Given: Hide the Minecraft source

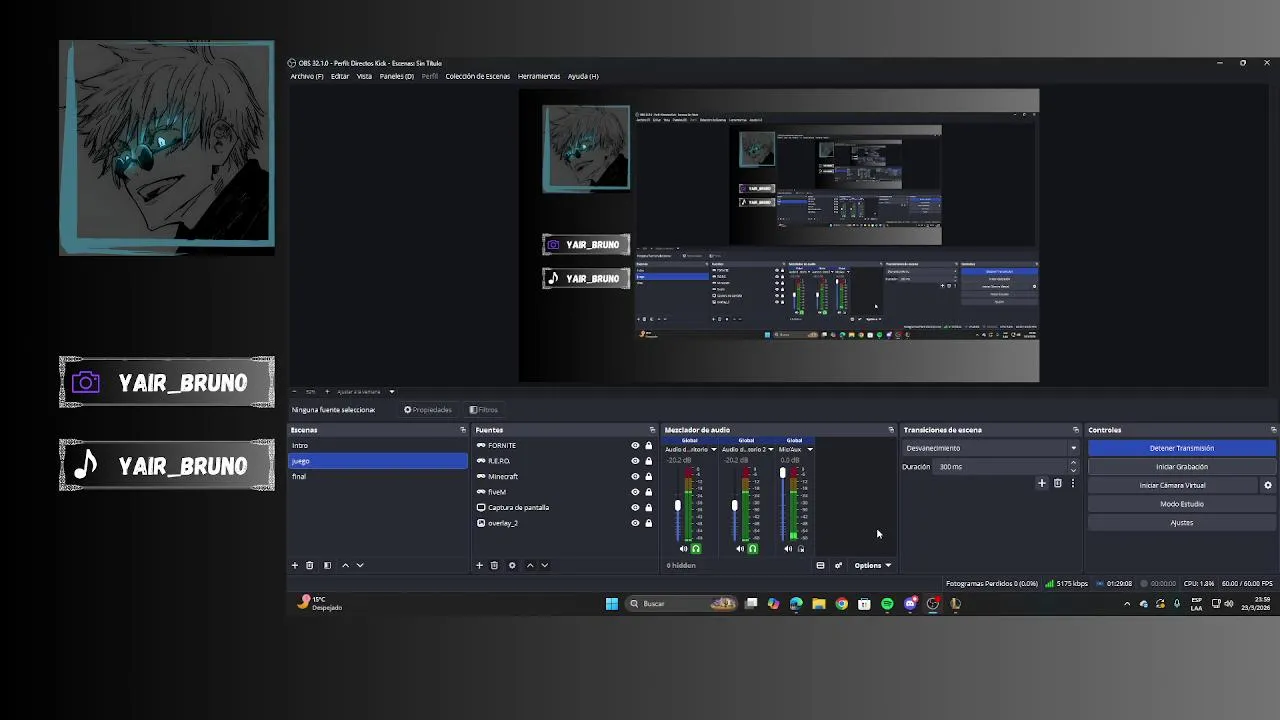Looking at the screenshot, I should click(x=635, y=476).
